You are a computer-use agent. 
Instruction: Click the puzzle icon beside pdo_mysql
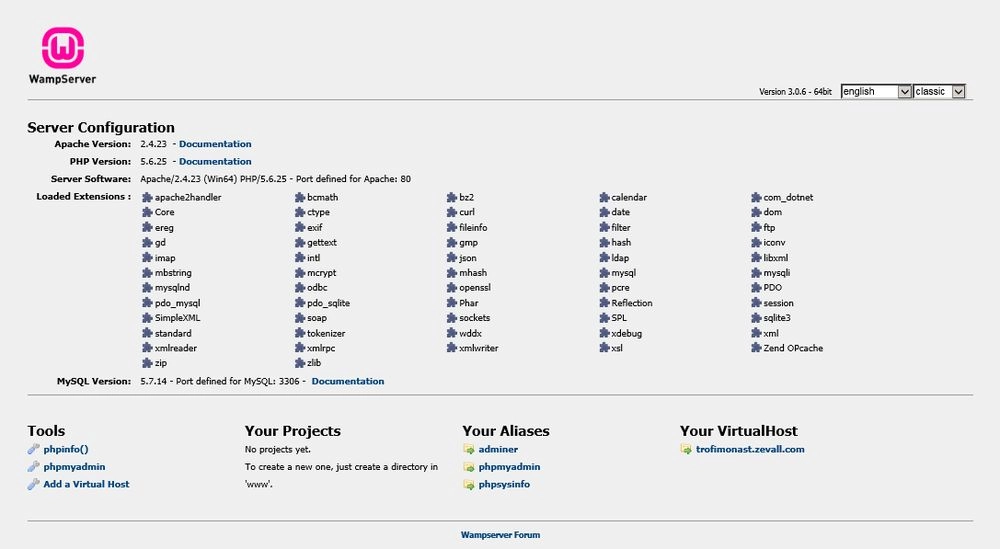coord(147,303)
